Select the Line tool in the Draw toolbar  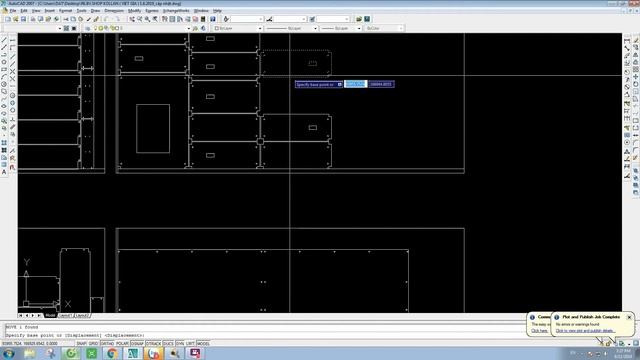tap(4, 40)
